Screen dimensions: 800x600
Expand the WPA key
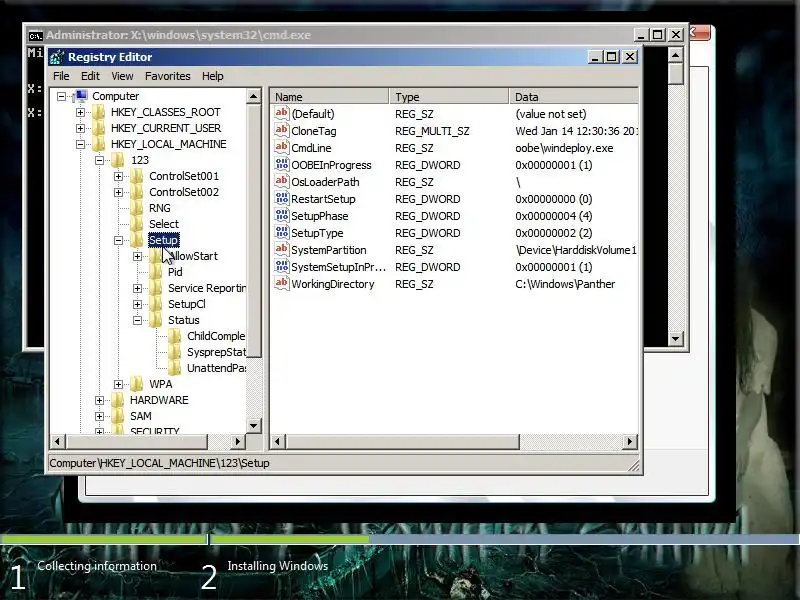pyautogui.click(x=118, y=384)
